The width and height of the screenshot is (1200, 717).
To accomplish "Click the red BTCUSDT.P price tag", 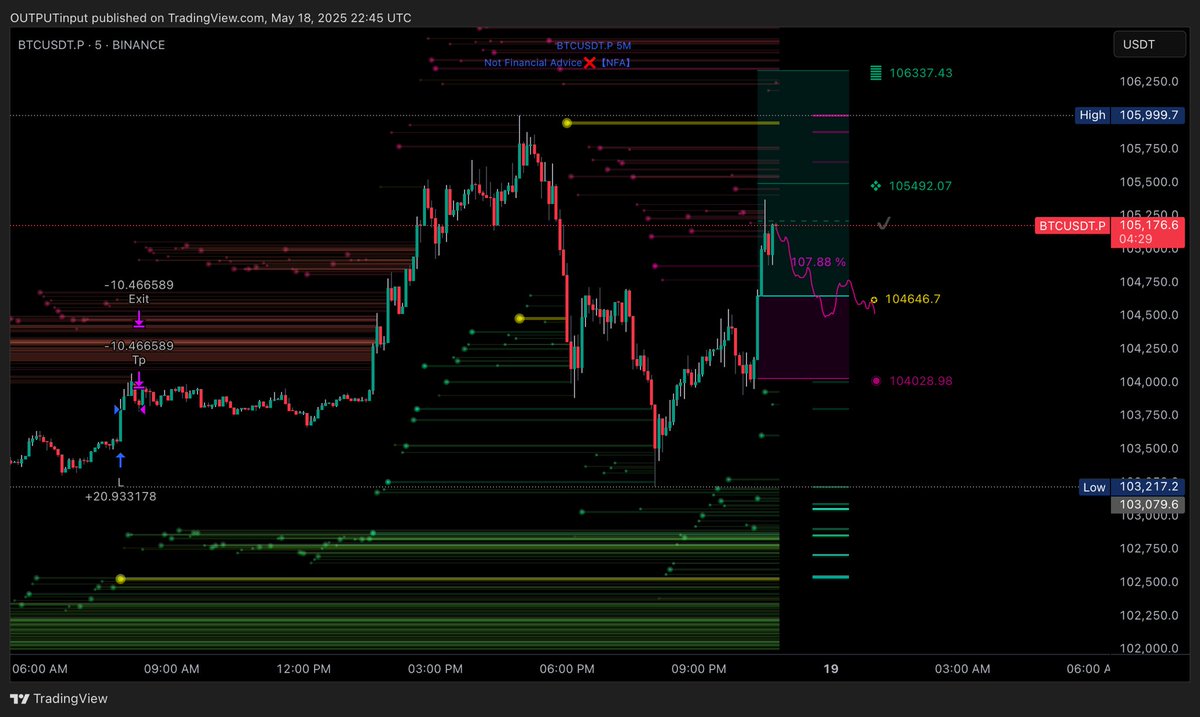I will (x=1072, y=226).
